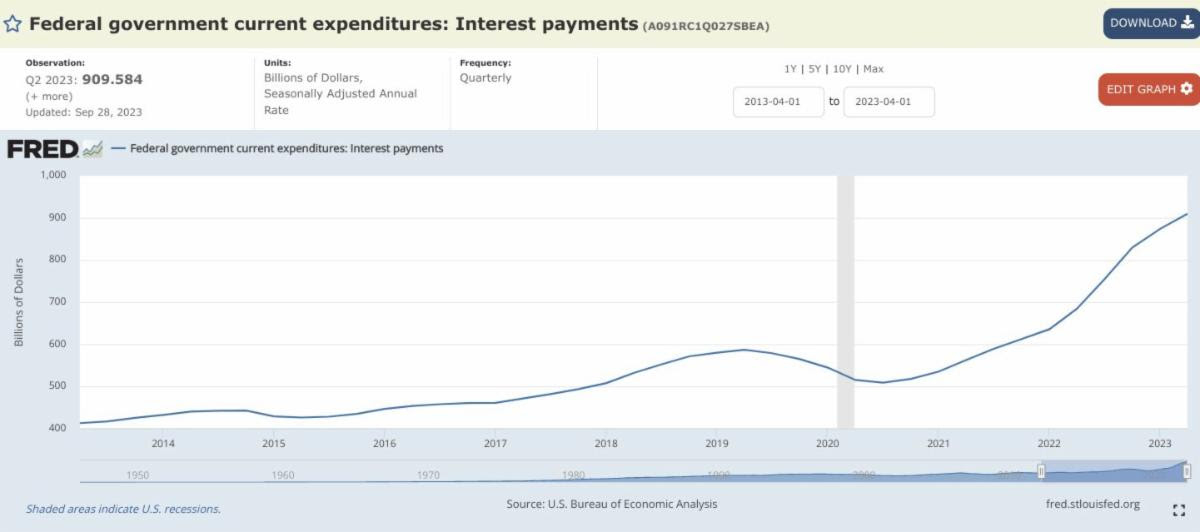Favorite this series with the star icon

coord(12,24)
